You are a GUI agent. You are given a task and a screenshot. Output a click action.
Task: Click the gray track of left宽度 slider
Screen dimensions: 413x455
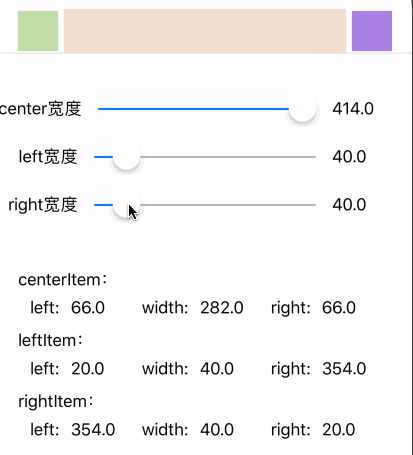[x=228, y=157]
